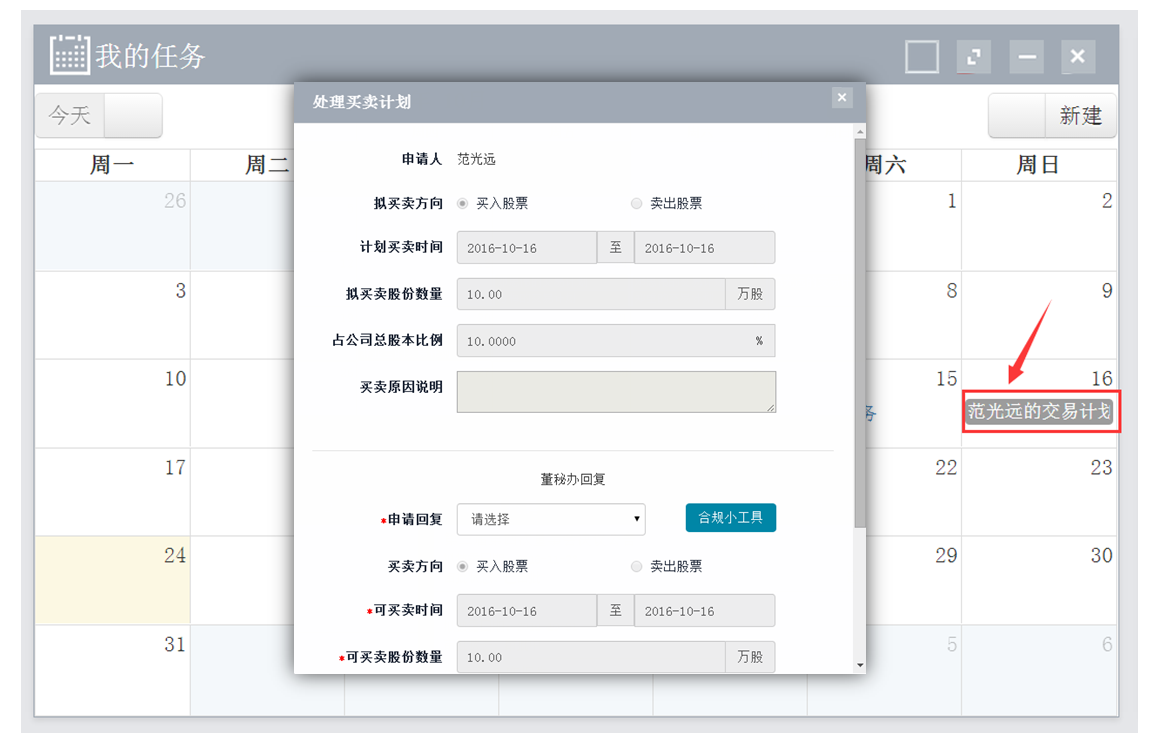
Task: Click the 今天 button
Action: click(70, 116)
